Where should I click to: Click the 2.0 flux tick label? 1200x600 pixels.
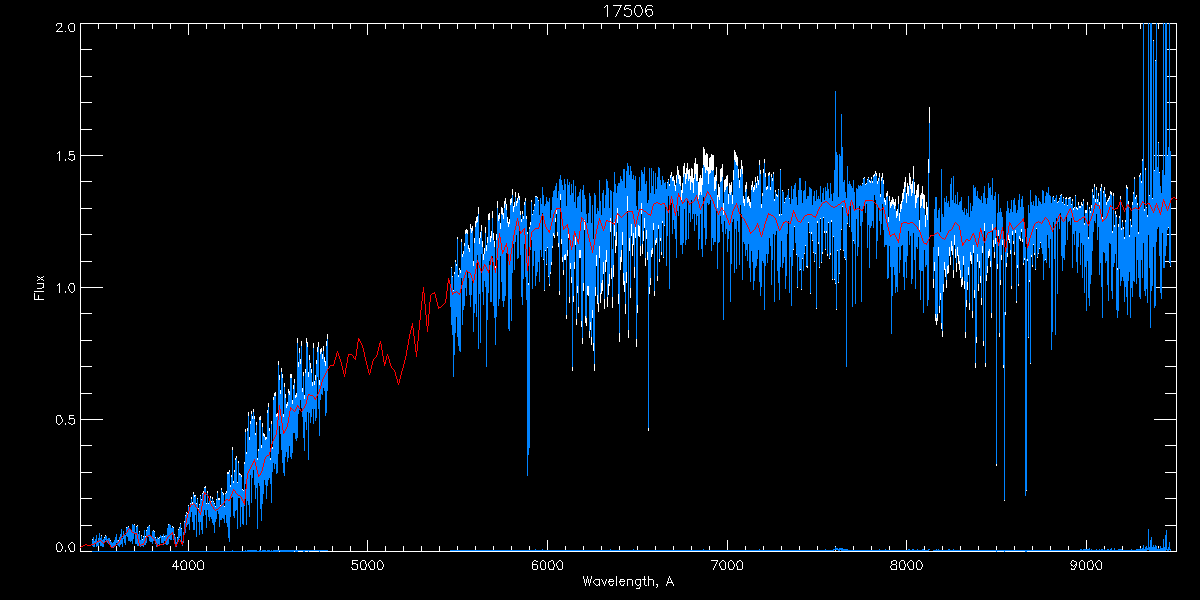click(x=62, y=27)
